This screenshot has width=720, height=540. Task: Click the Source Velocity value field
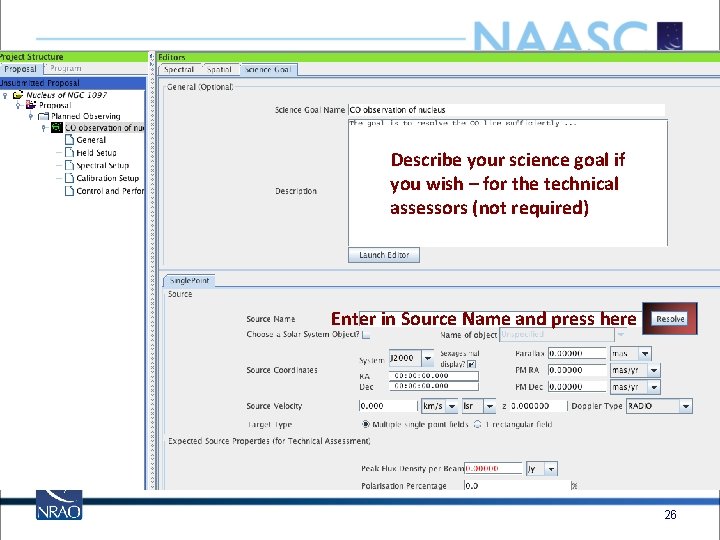(x=388, y=406)
